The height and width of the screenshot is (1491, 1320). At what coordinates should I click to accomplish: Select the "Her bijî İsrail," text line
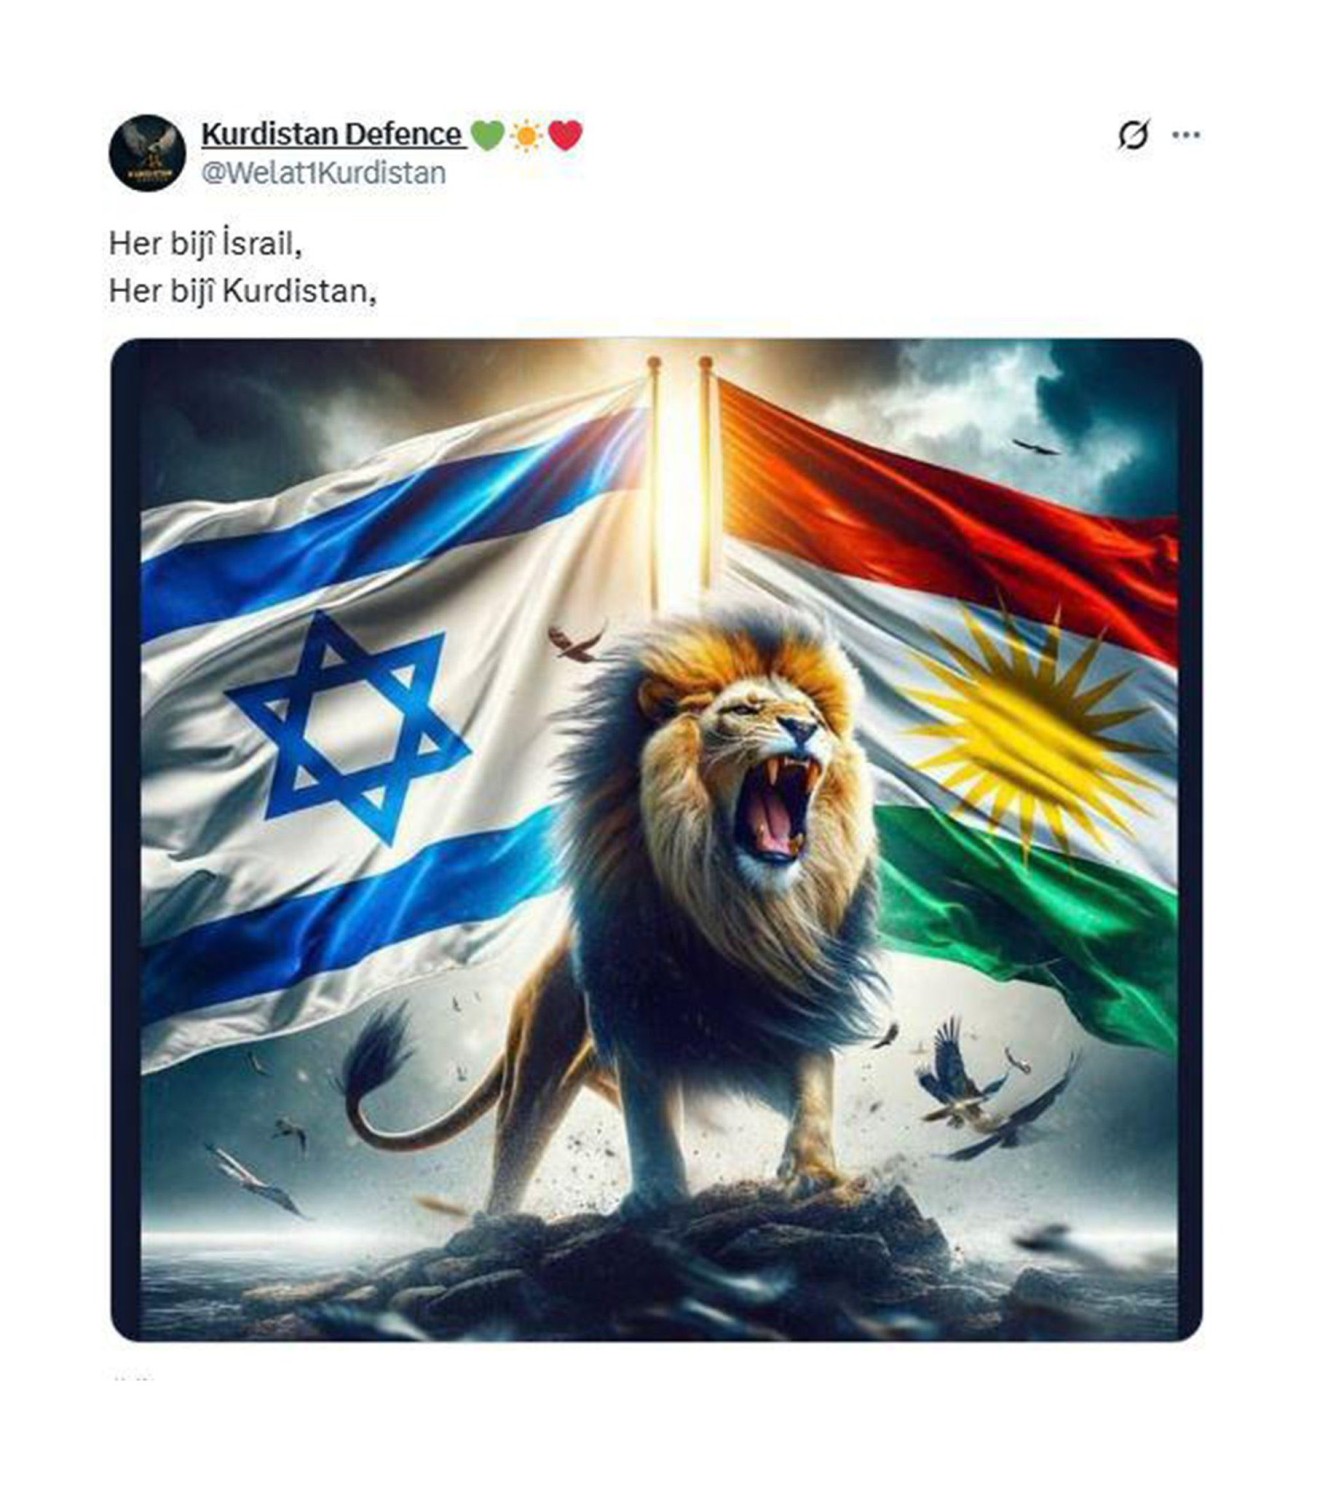click(x=205, y=243)
